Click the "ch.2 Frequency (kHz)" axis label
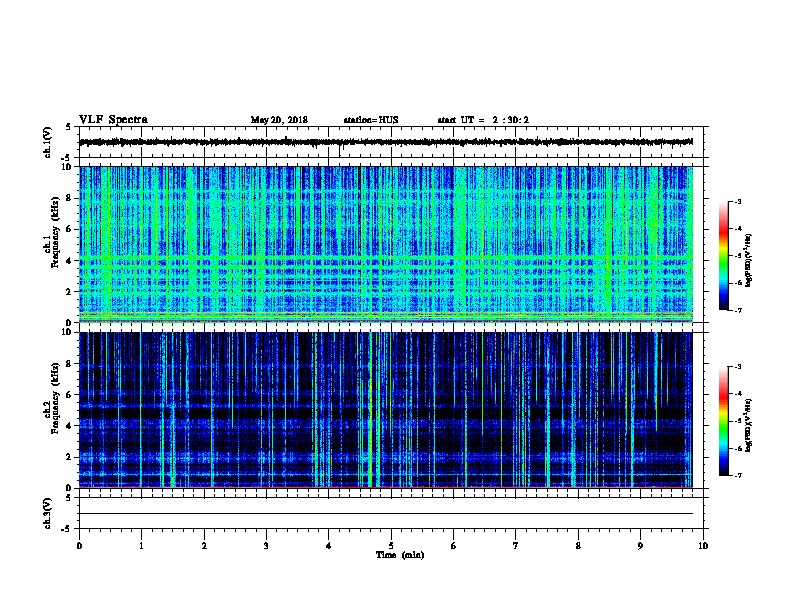This screenshot has height=612, width=792. point(51,398)
